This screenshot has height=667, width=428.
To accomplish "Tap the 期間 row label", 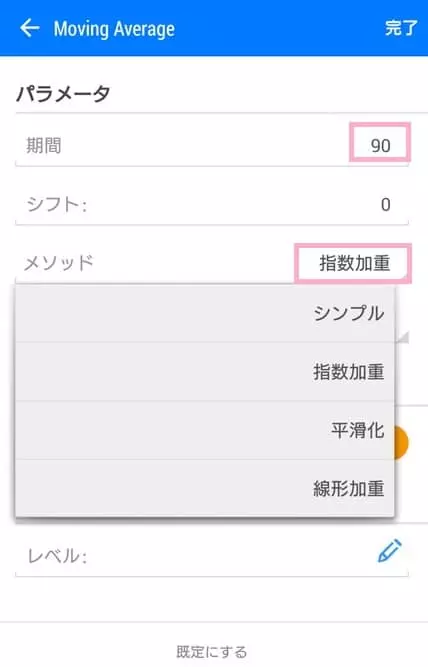I will (x=44, y=145).
